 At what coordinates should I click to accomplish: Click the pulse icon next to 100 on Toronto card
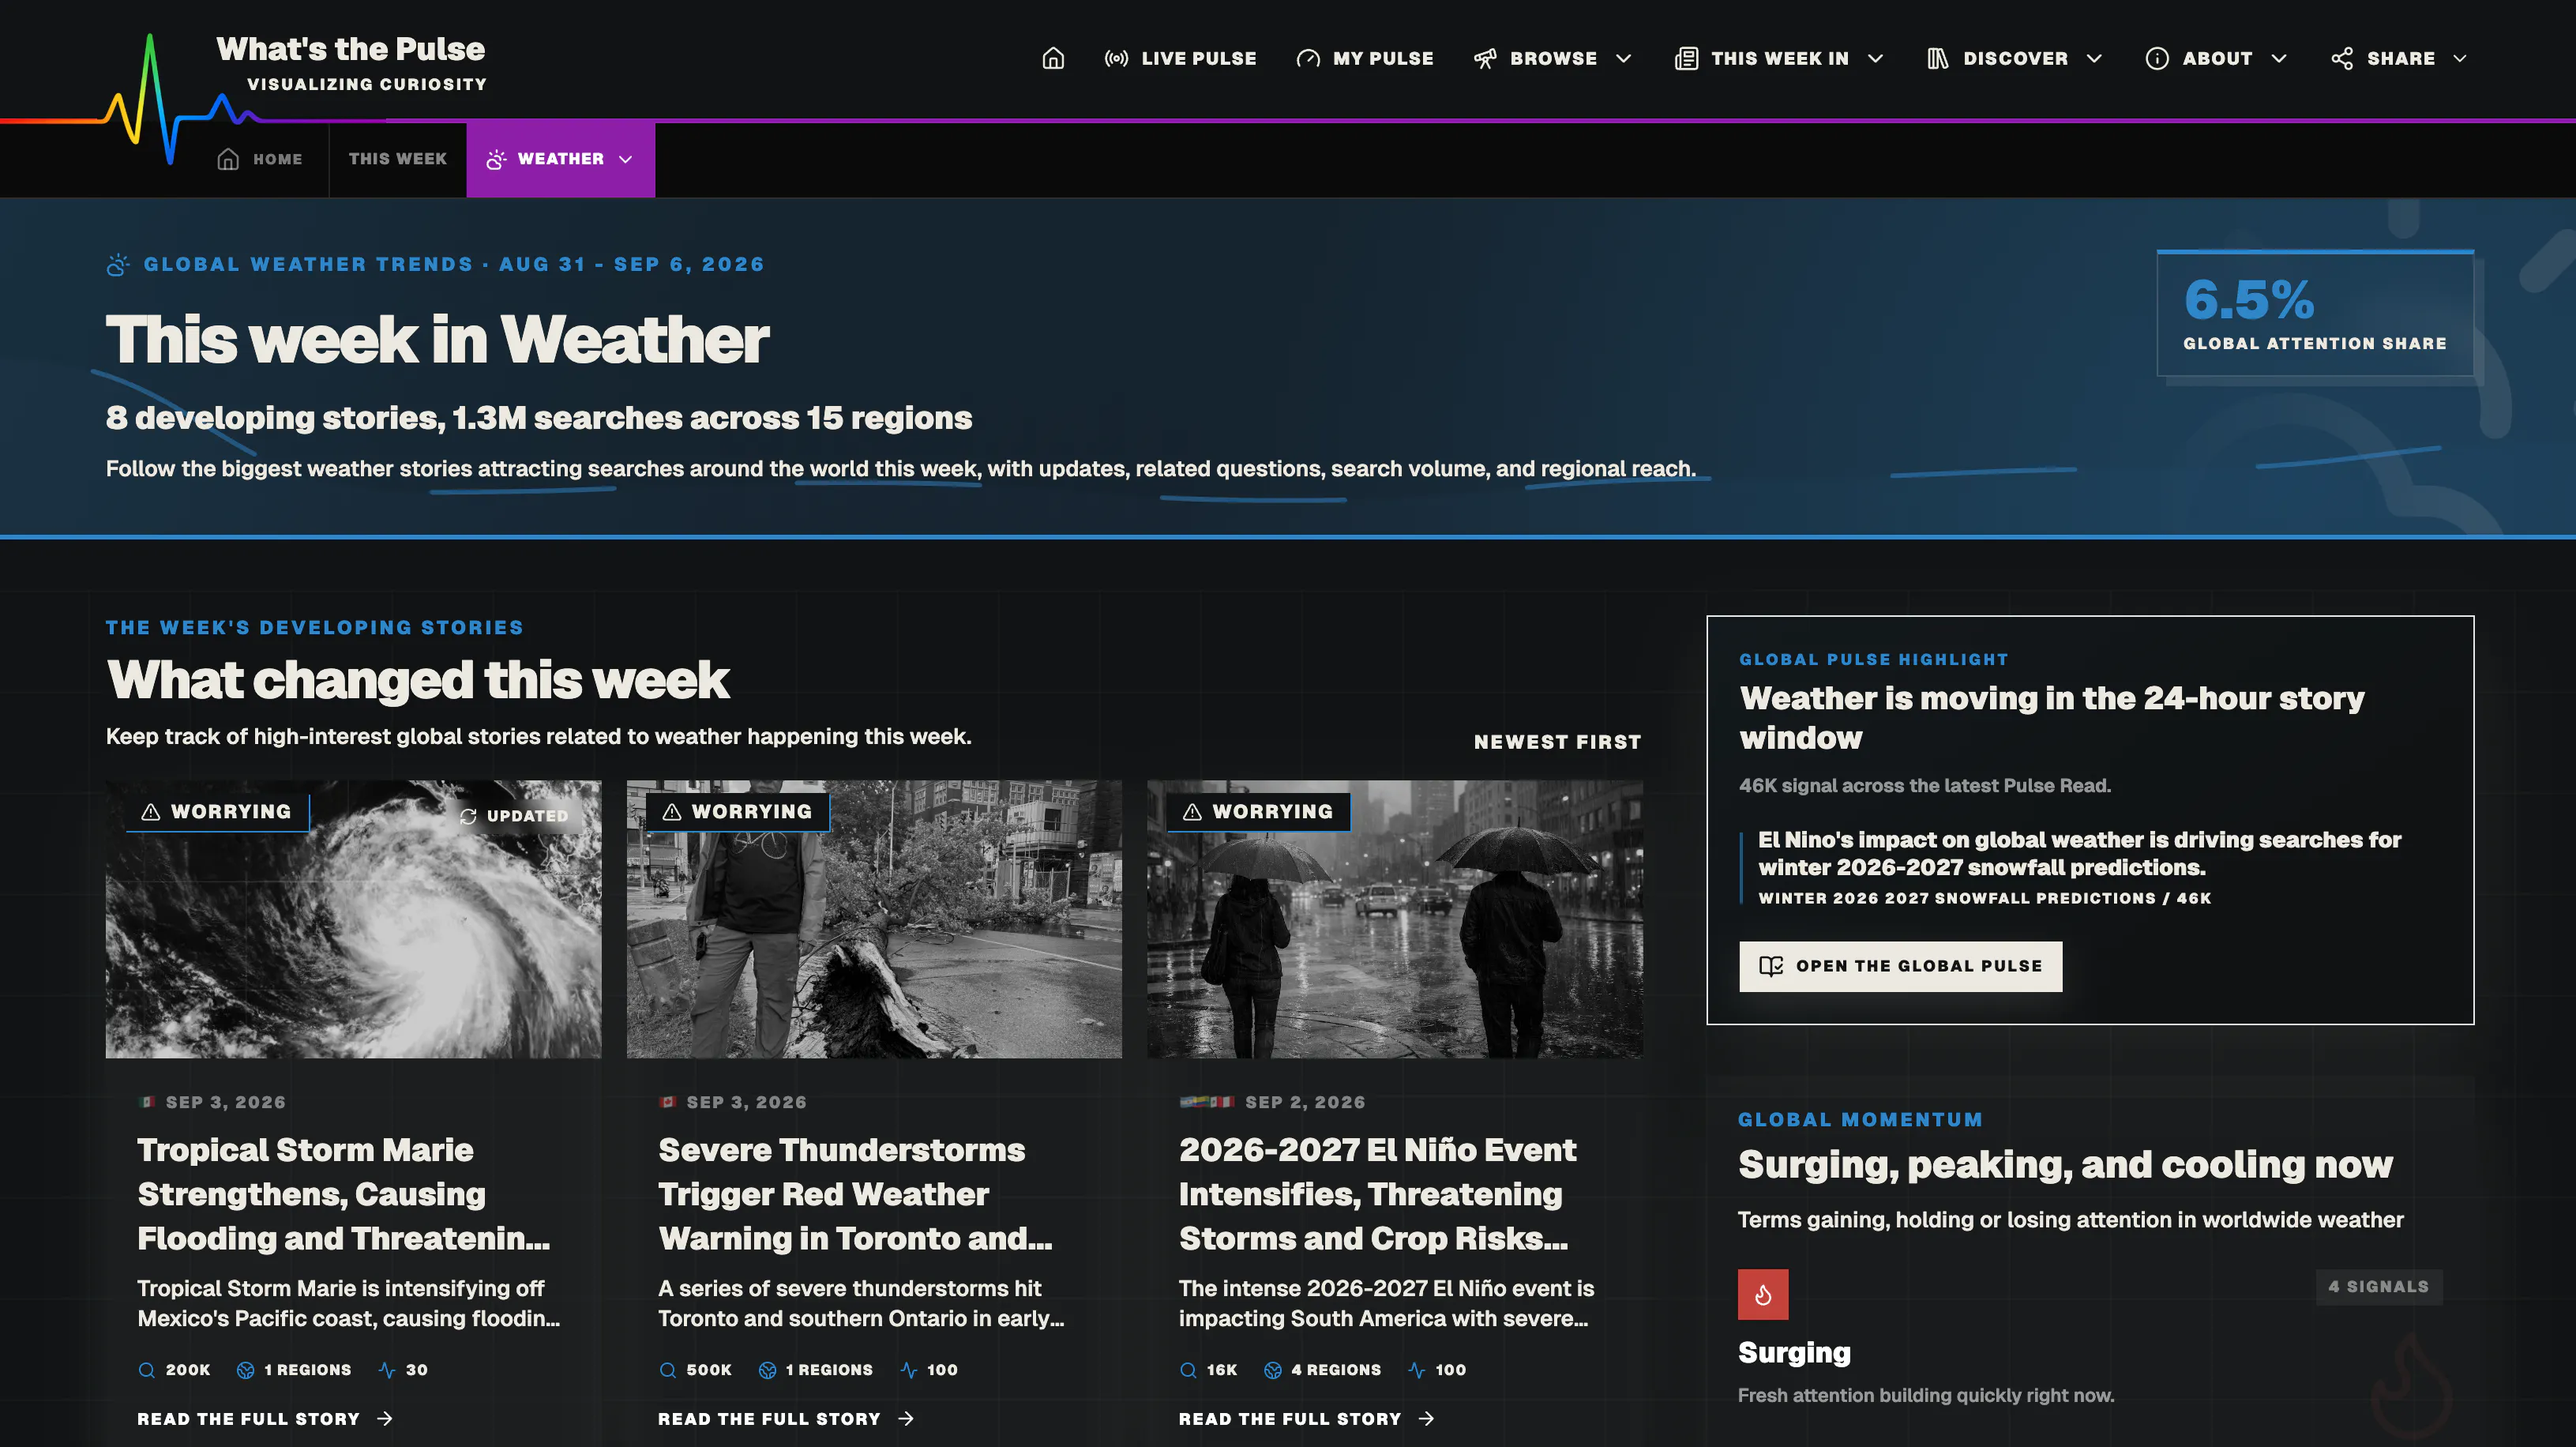(x=908, y=1370)
